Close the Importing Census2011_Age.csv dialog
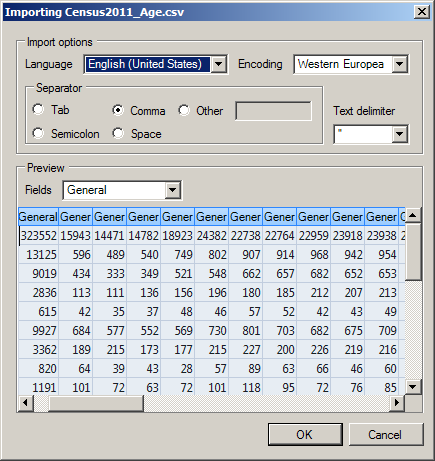This screenshot has height=461, width=435. [x=422, y=12]
